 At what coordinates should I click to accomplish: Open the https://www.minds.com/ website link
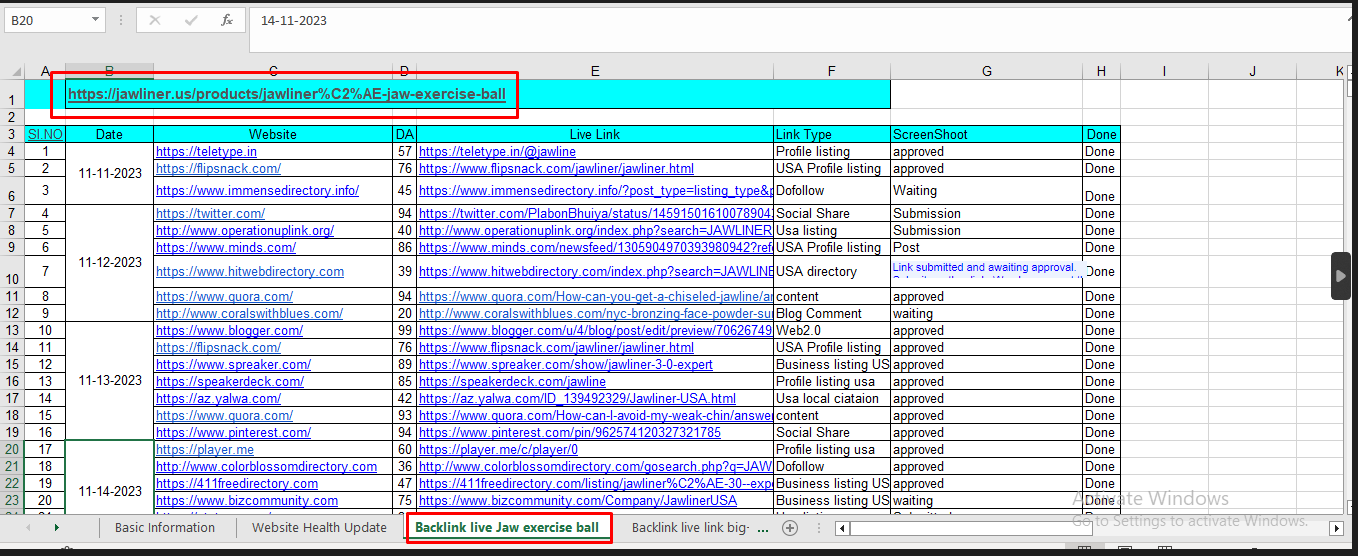226,247
